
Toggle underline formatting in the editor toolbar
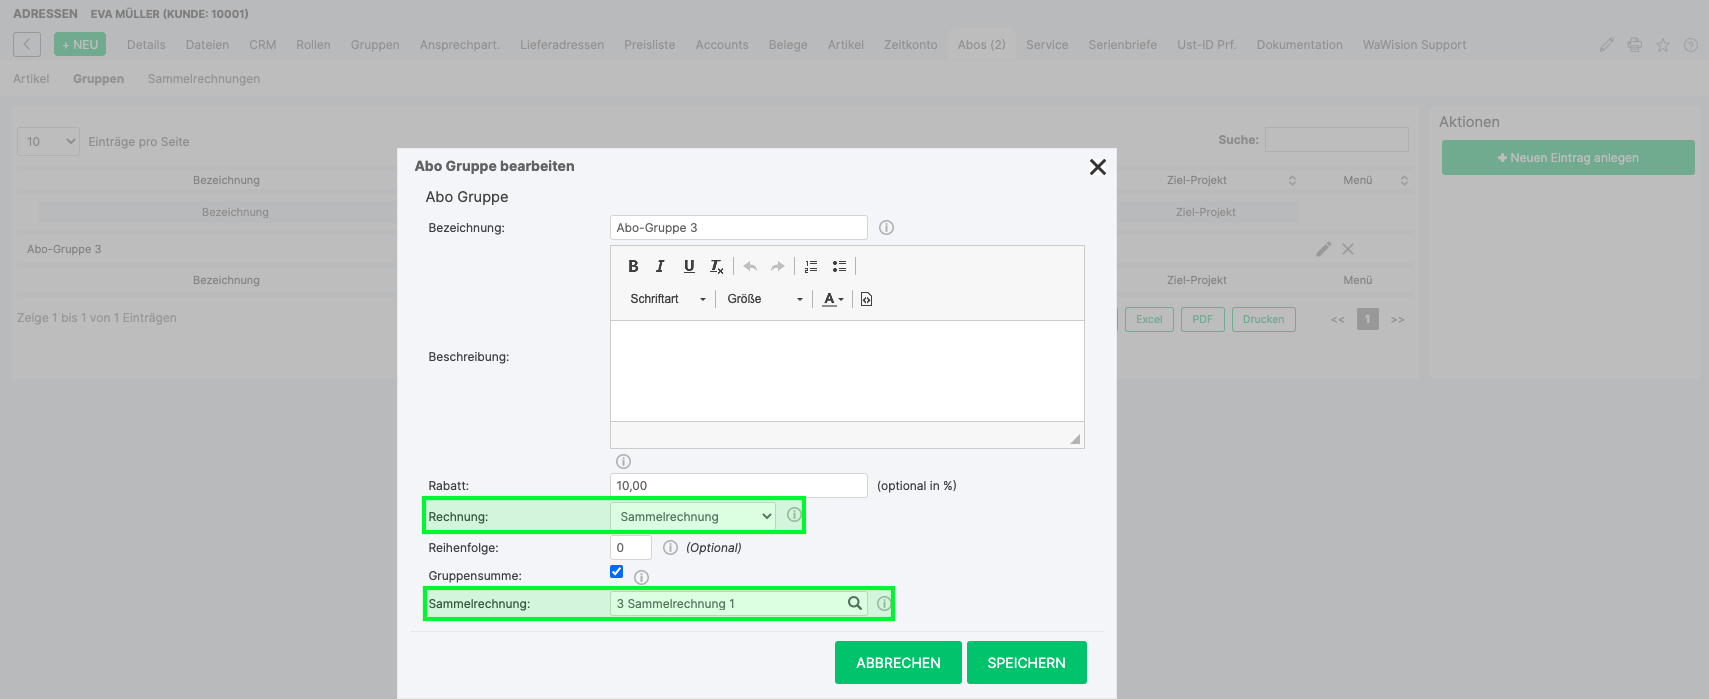point(689,266)
